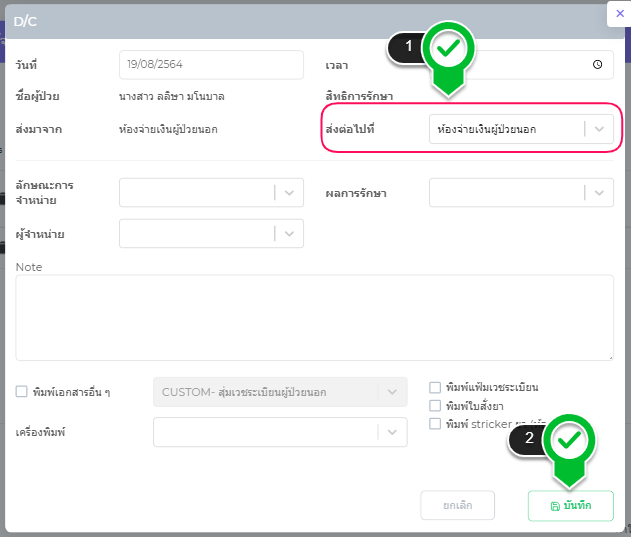Open the ผลการรักษา dropdown list
Screen dimensions: 631x537
coord(599,192)
